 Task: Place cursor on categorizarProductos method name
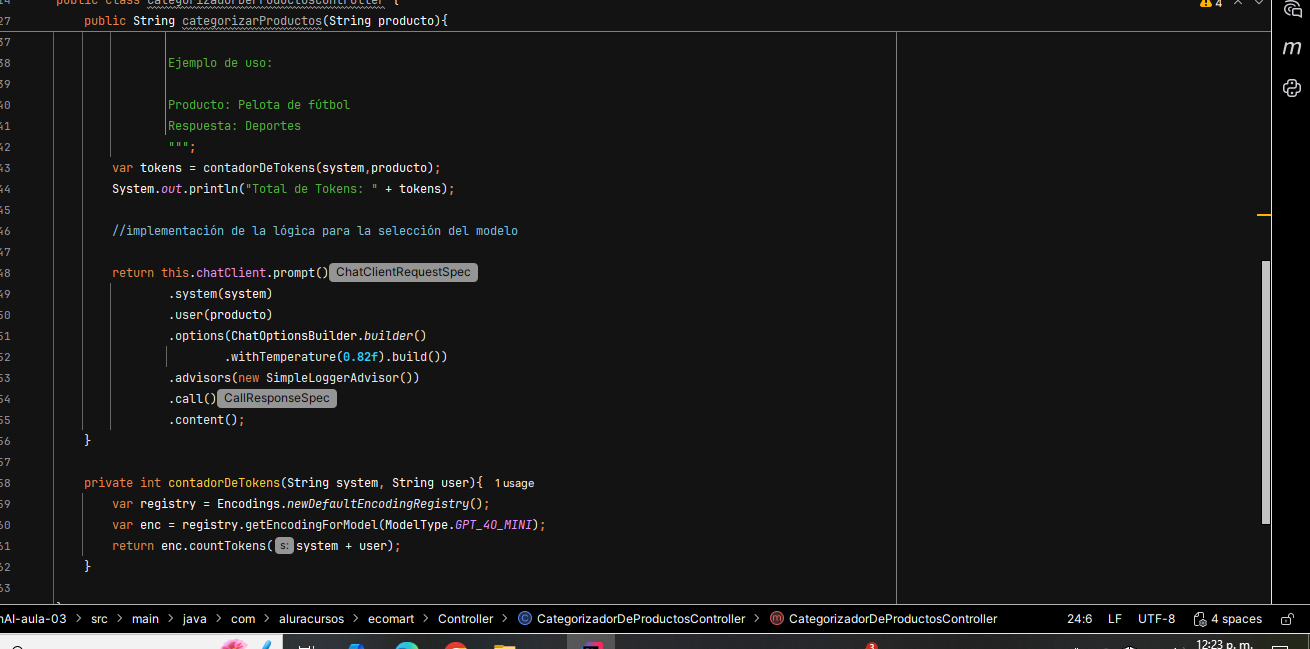point(253,20)
